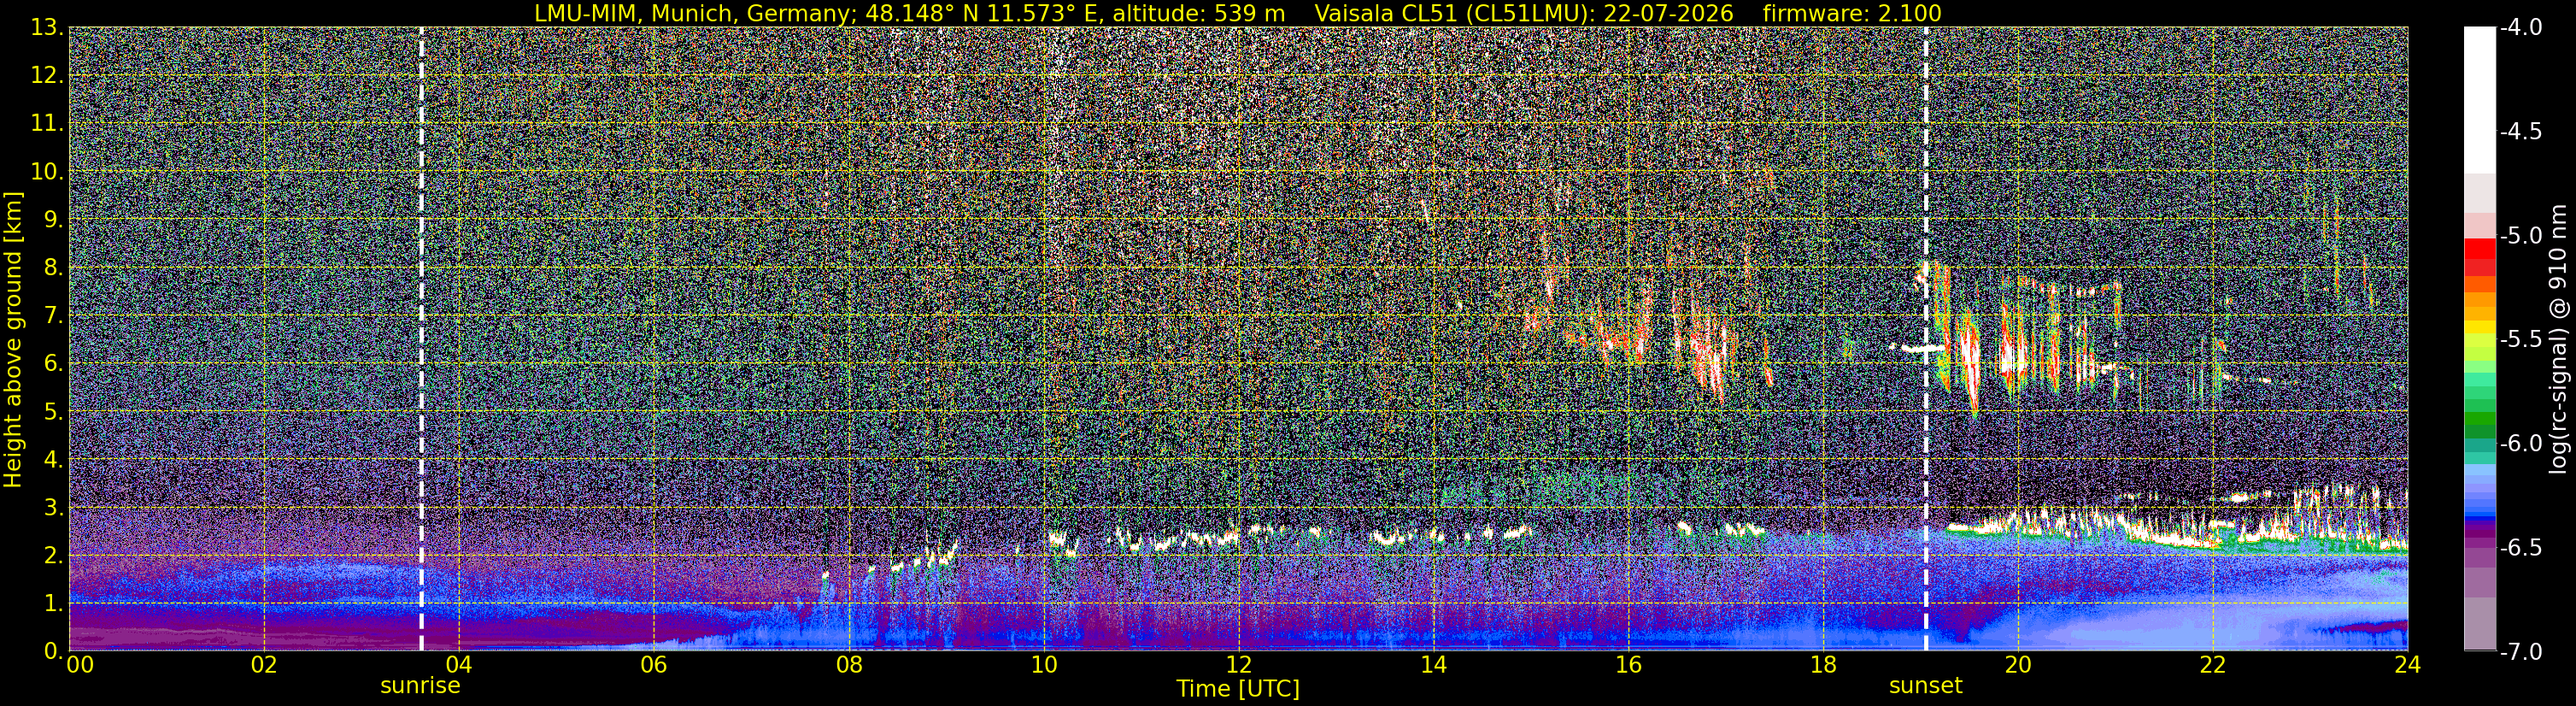Click the time axis tick label '08'
2576x706 pixels.
(848, 665)
